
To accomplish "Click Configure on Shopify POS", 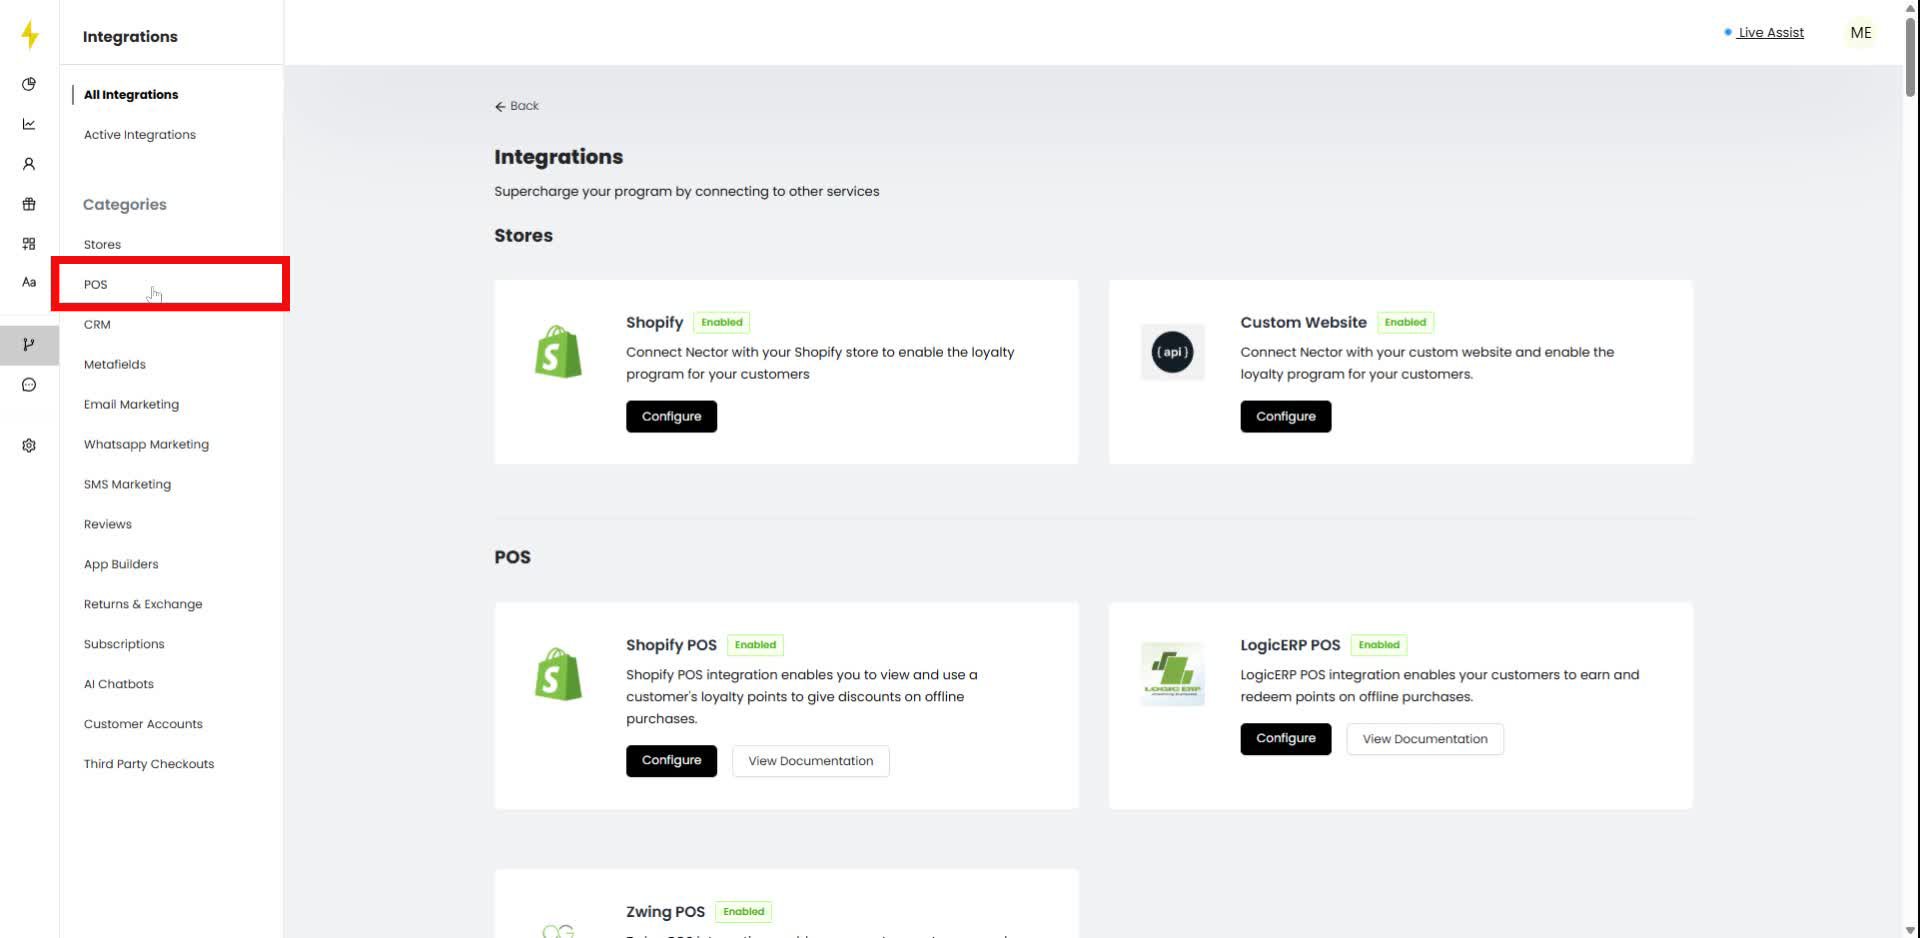I will click(671, 760).
